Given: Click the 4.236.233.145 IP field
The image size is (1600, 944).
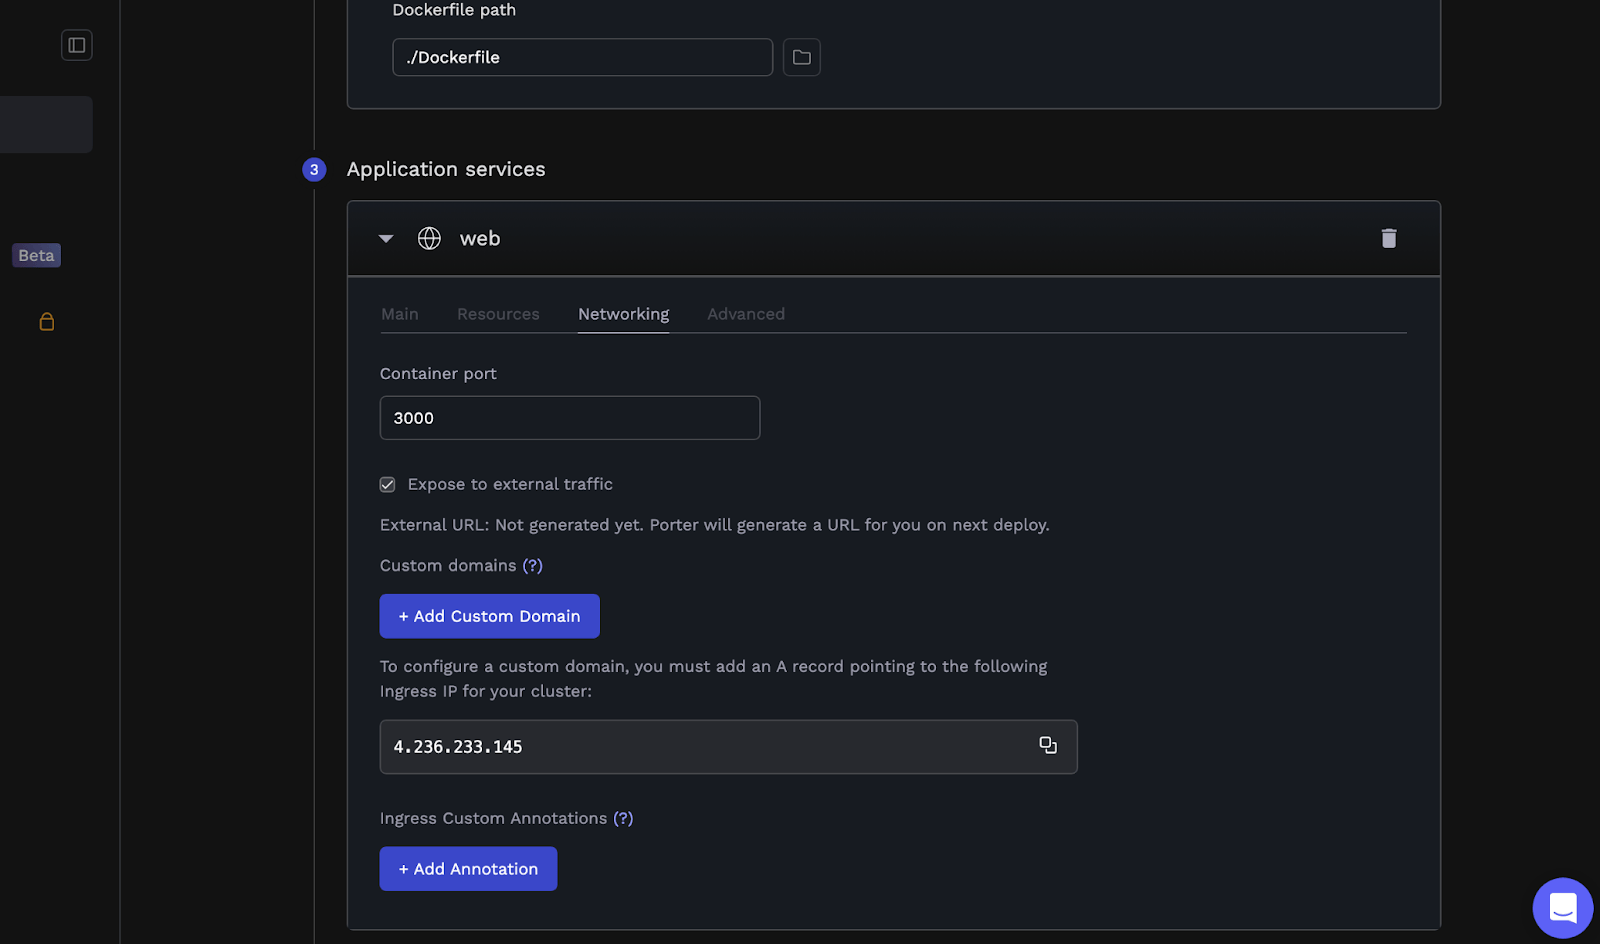Looking at the screenshot, I should pos(728,747).
